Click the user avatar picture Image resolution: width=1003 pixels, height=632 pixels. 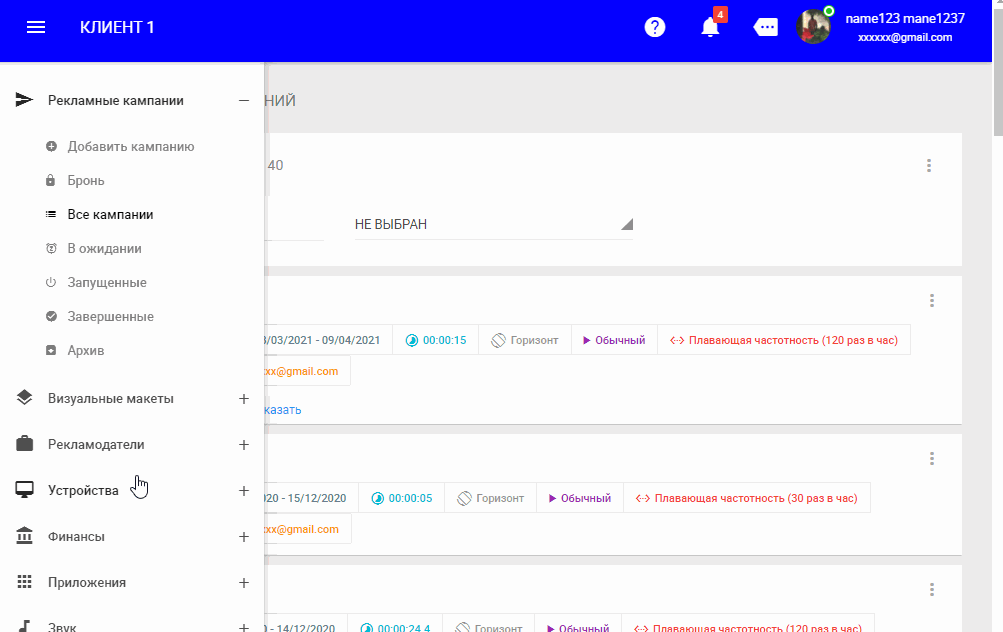pos(813,27)
